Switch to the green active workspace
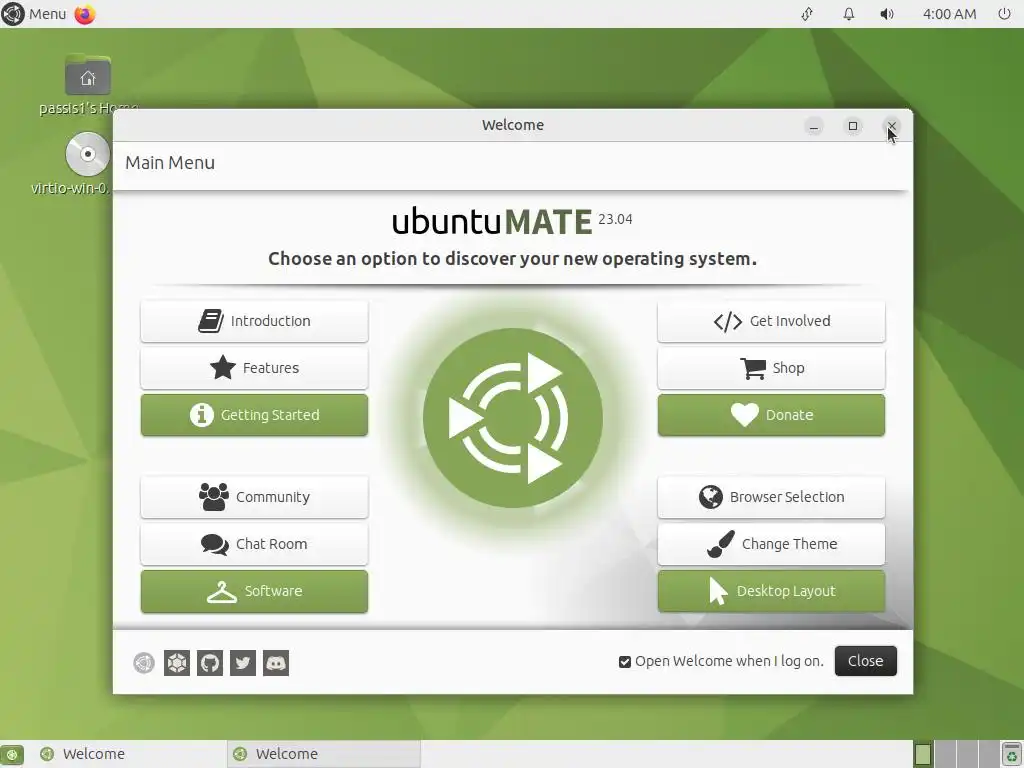This screenshot has width=1024, height=768. pyautogui.click(x=923, y=754)
